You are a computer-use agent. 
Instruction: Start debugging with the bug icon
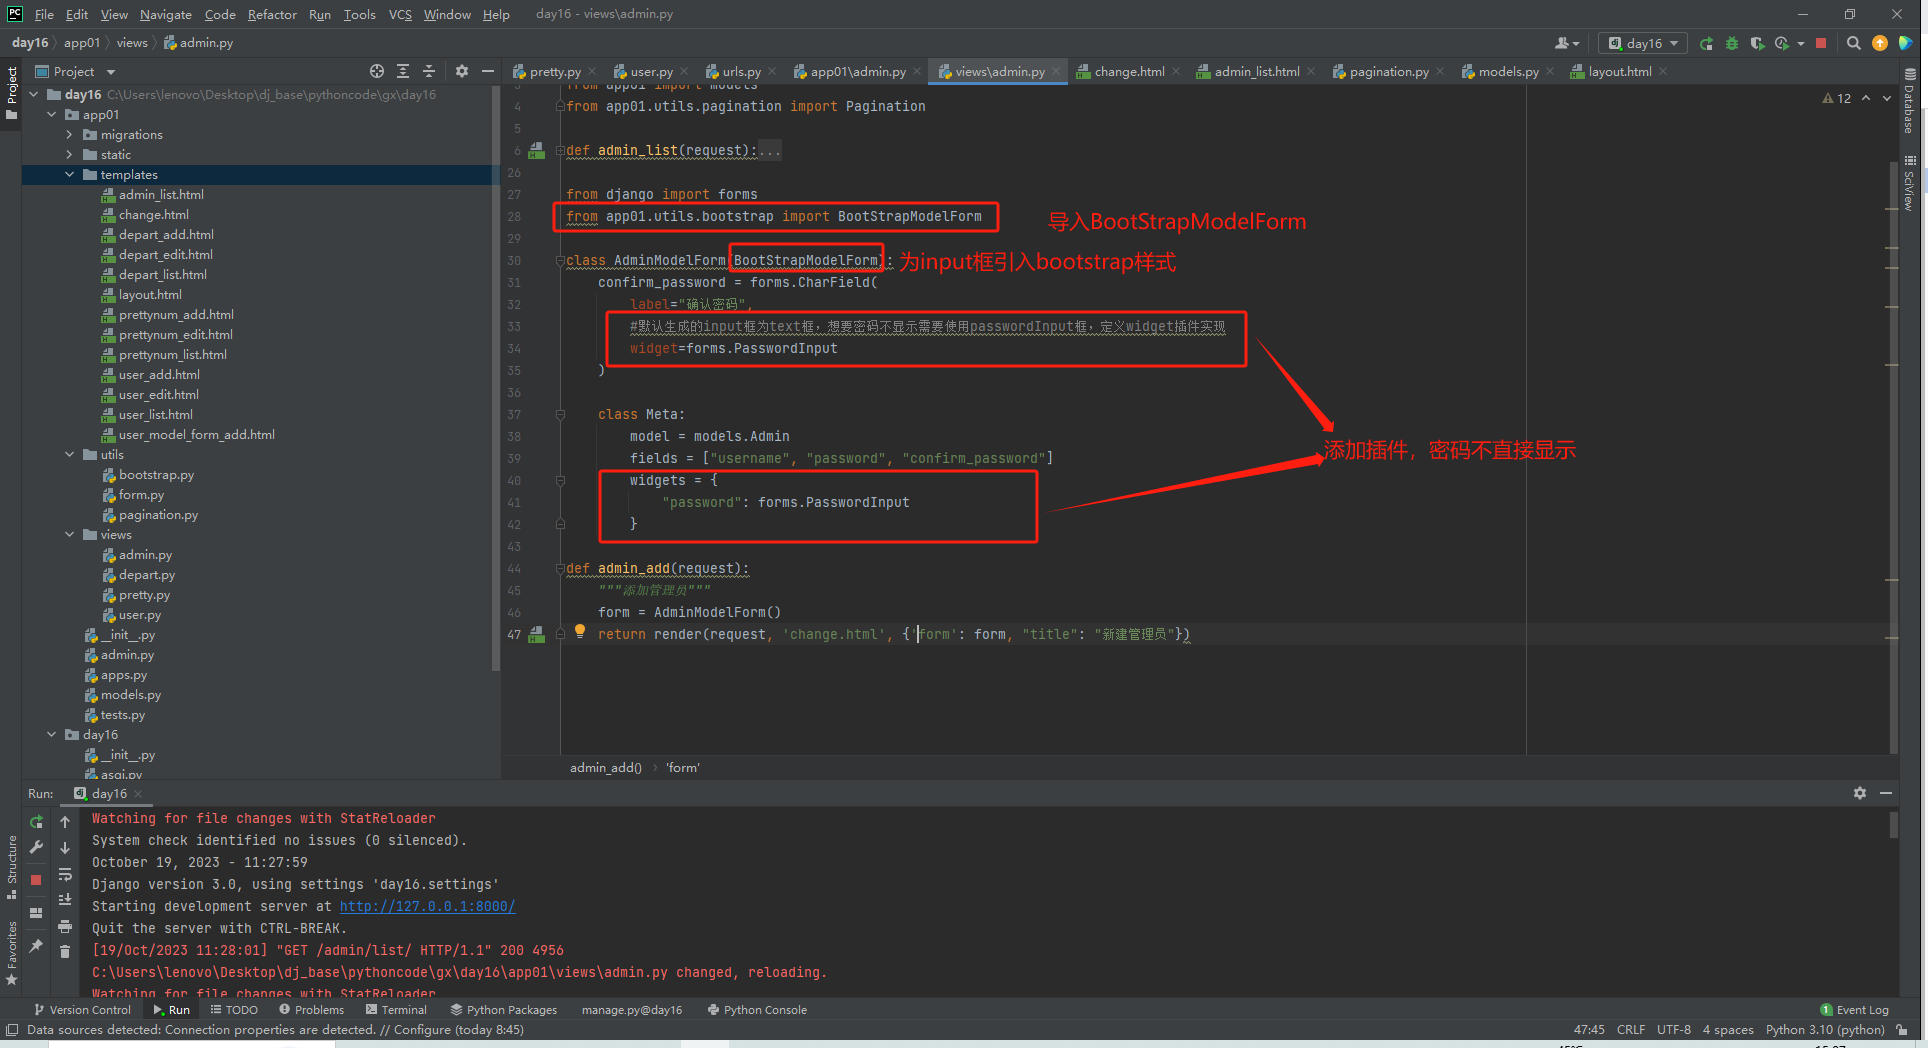coord(1732,44)
